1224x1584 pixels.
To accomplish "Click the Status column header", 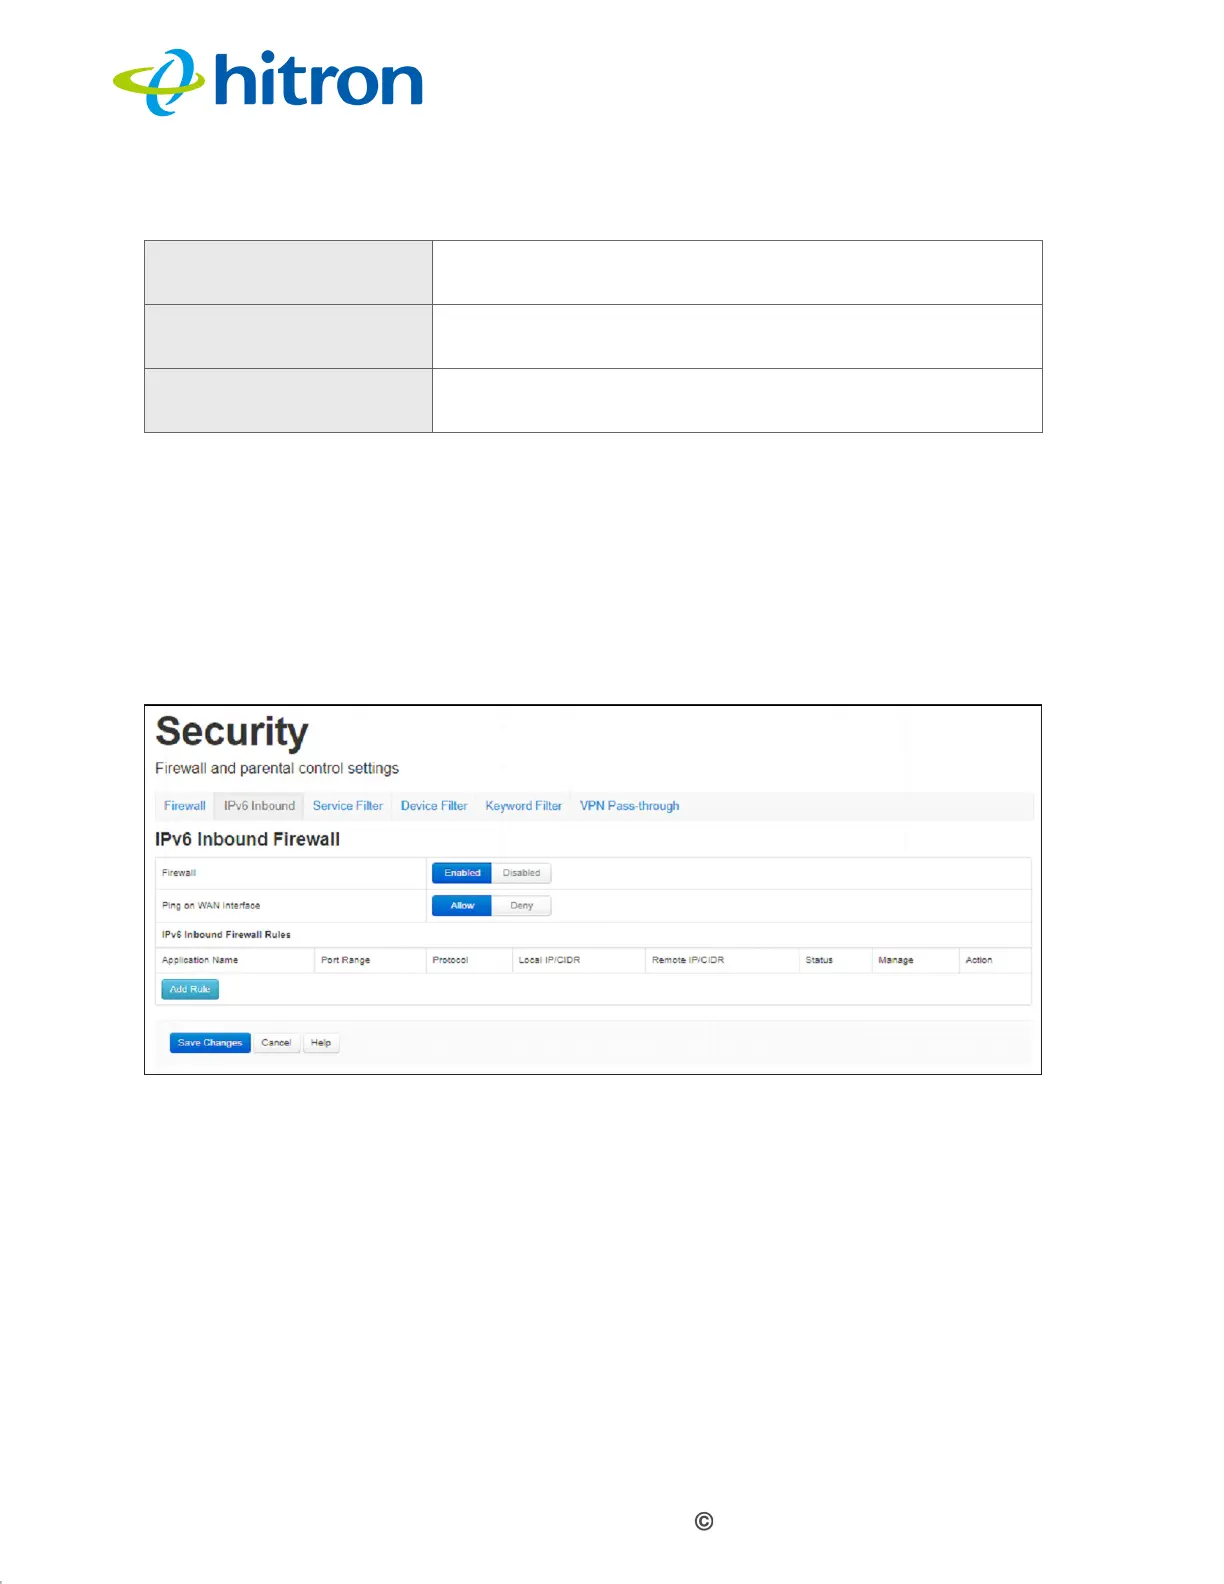I will (819, 960).
